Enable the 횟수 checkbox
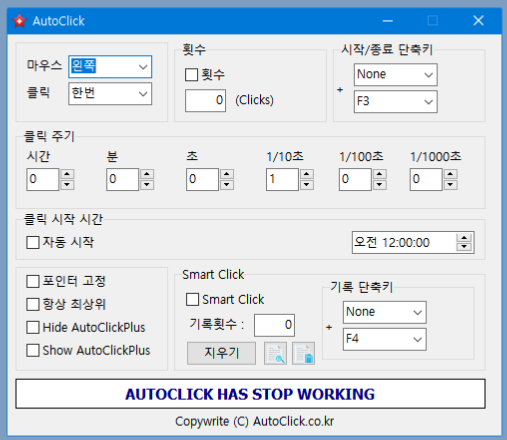 (x=192, y=75)
